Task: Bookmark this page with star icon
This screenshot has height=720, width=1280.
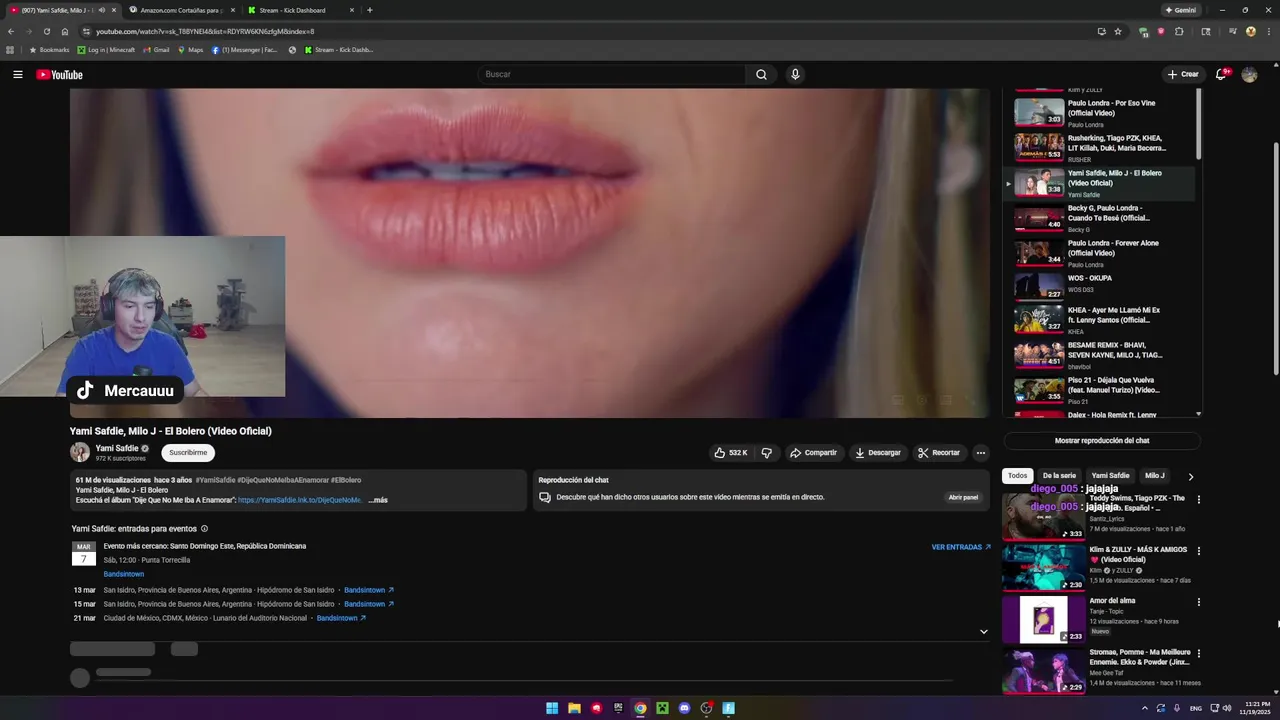Action: click(1118, 31)
